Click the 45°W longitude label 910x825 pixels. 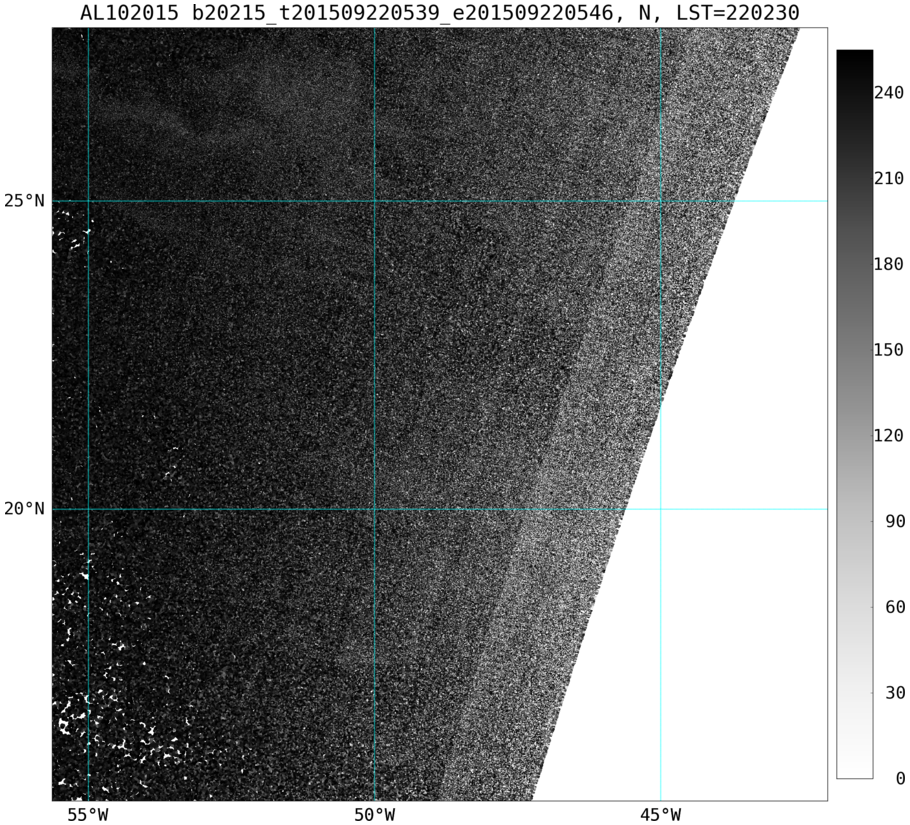[x=660, y=815]
